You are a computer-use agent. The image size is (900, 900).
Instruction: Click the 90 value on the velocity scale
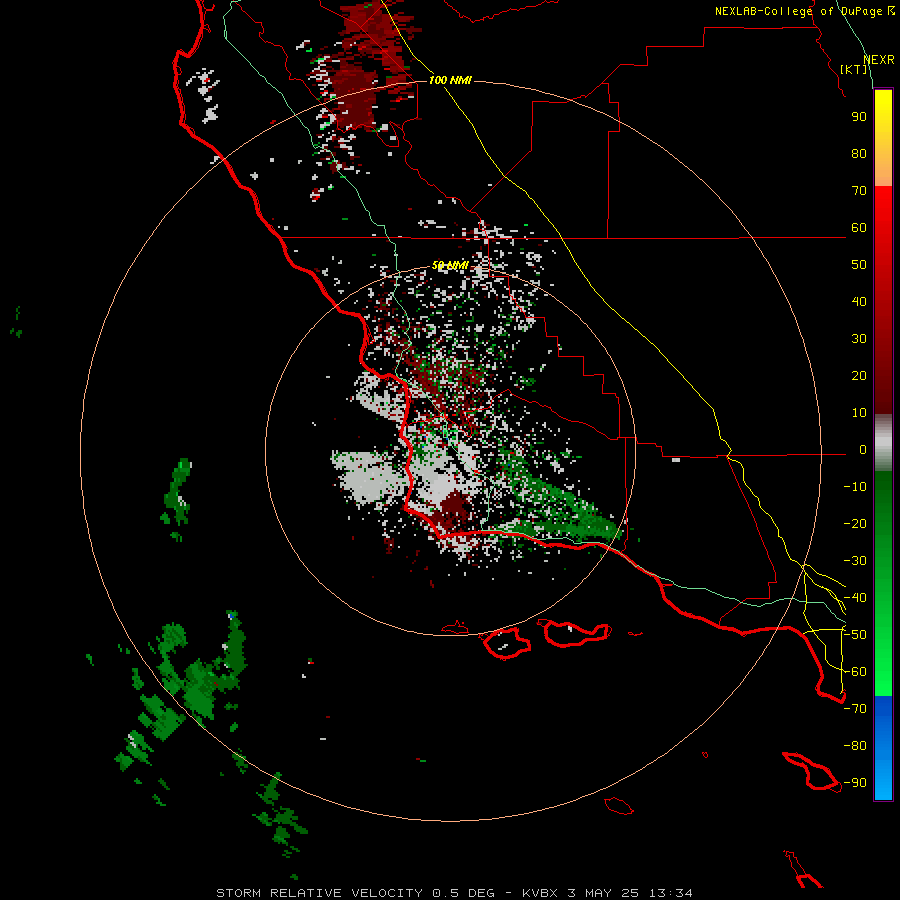click(859, 117)
